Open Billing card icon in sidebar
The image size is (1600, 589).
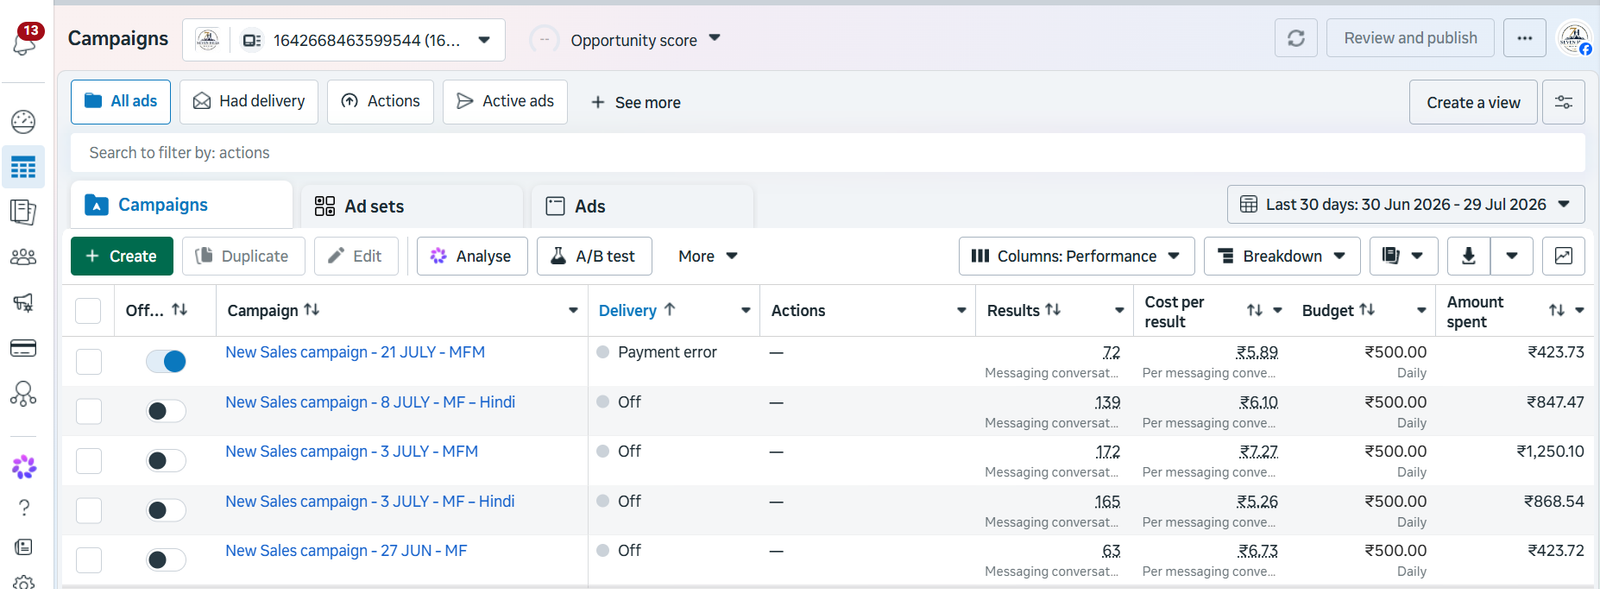(x=23, y=348)
